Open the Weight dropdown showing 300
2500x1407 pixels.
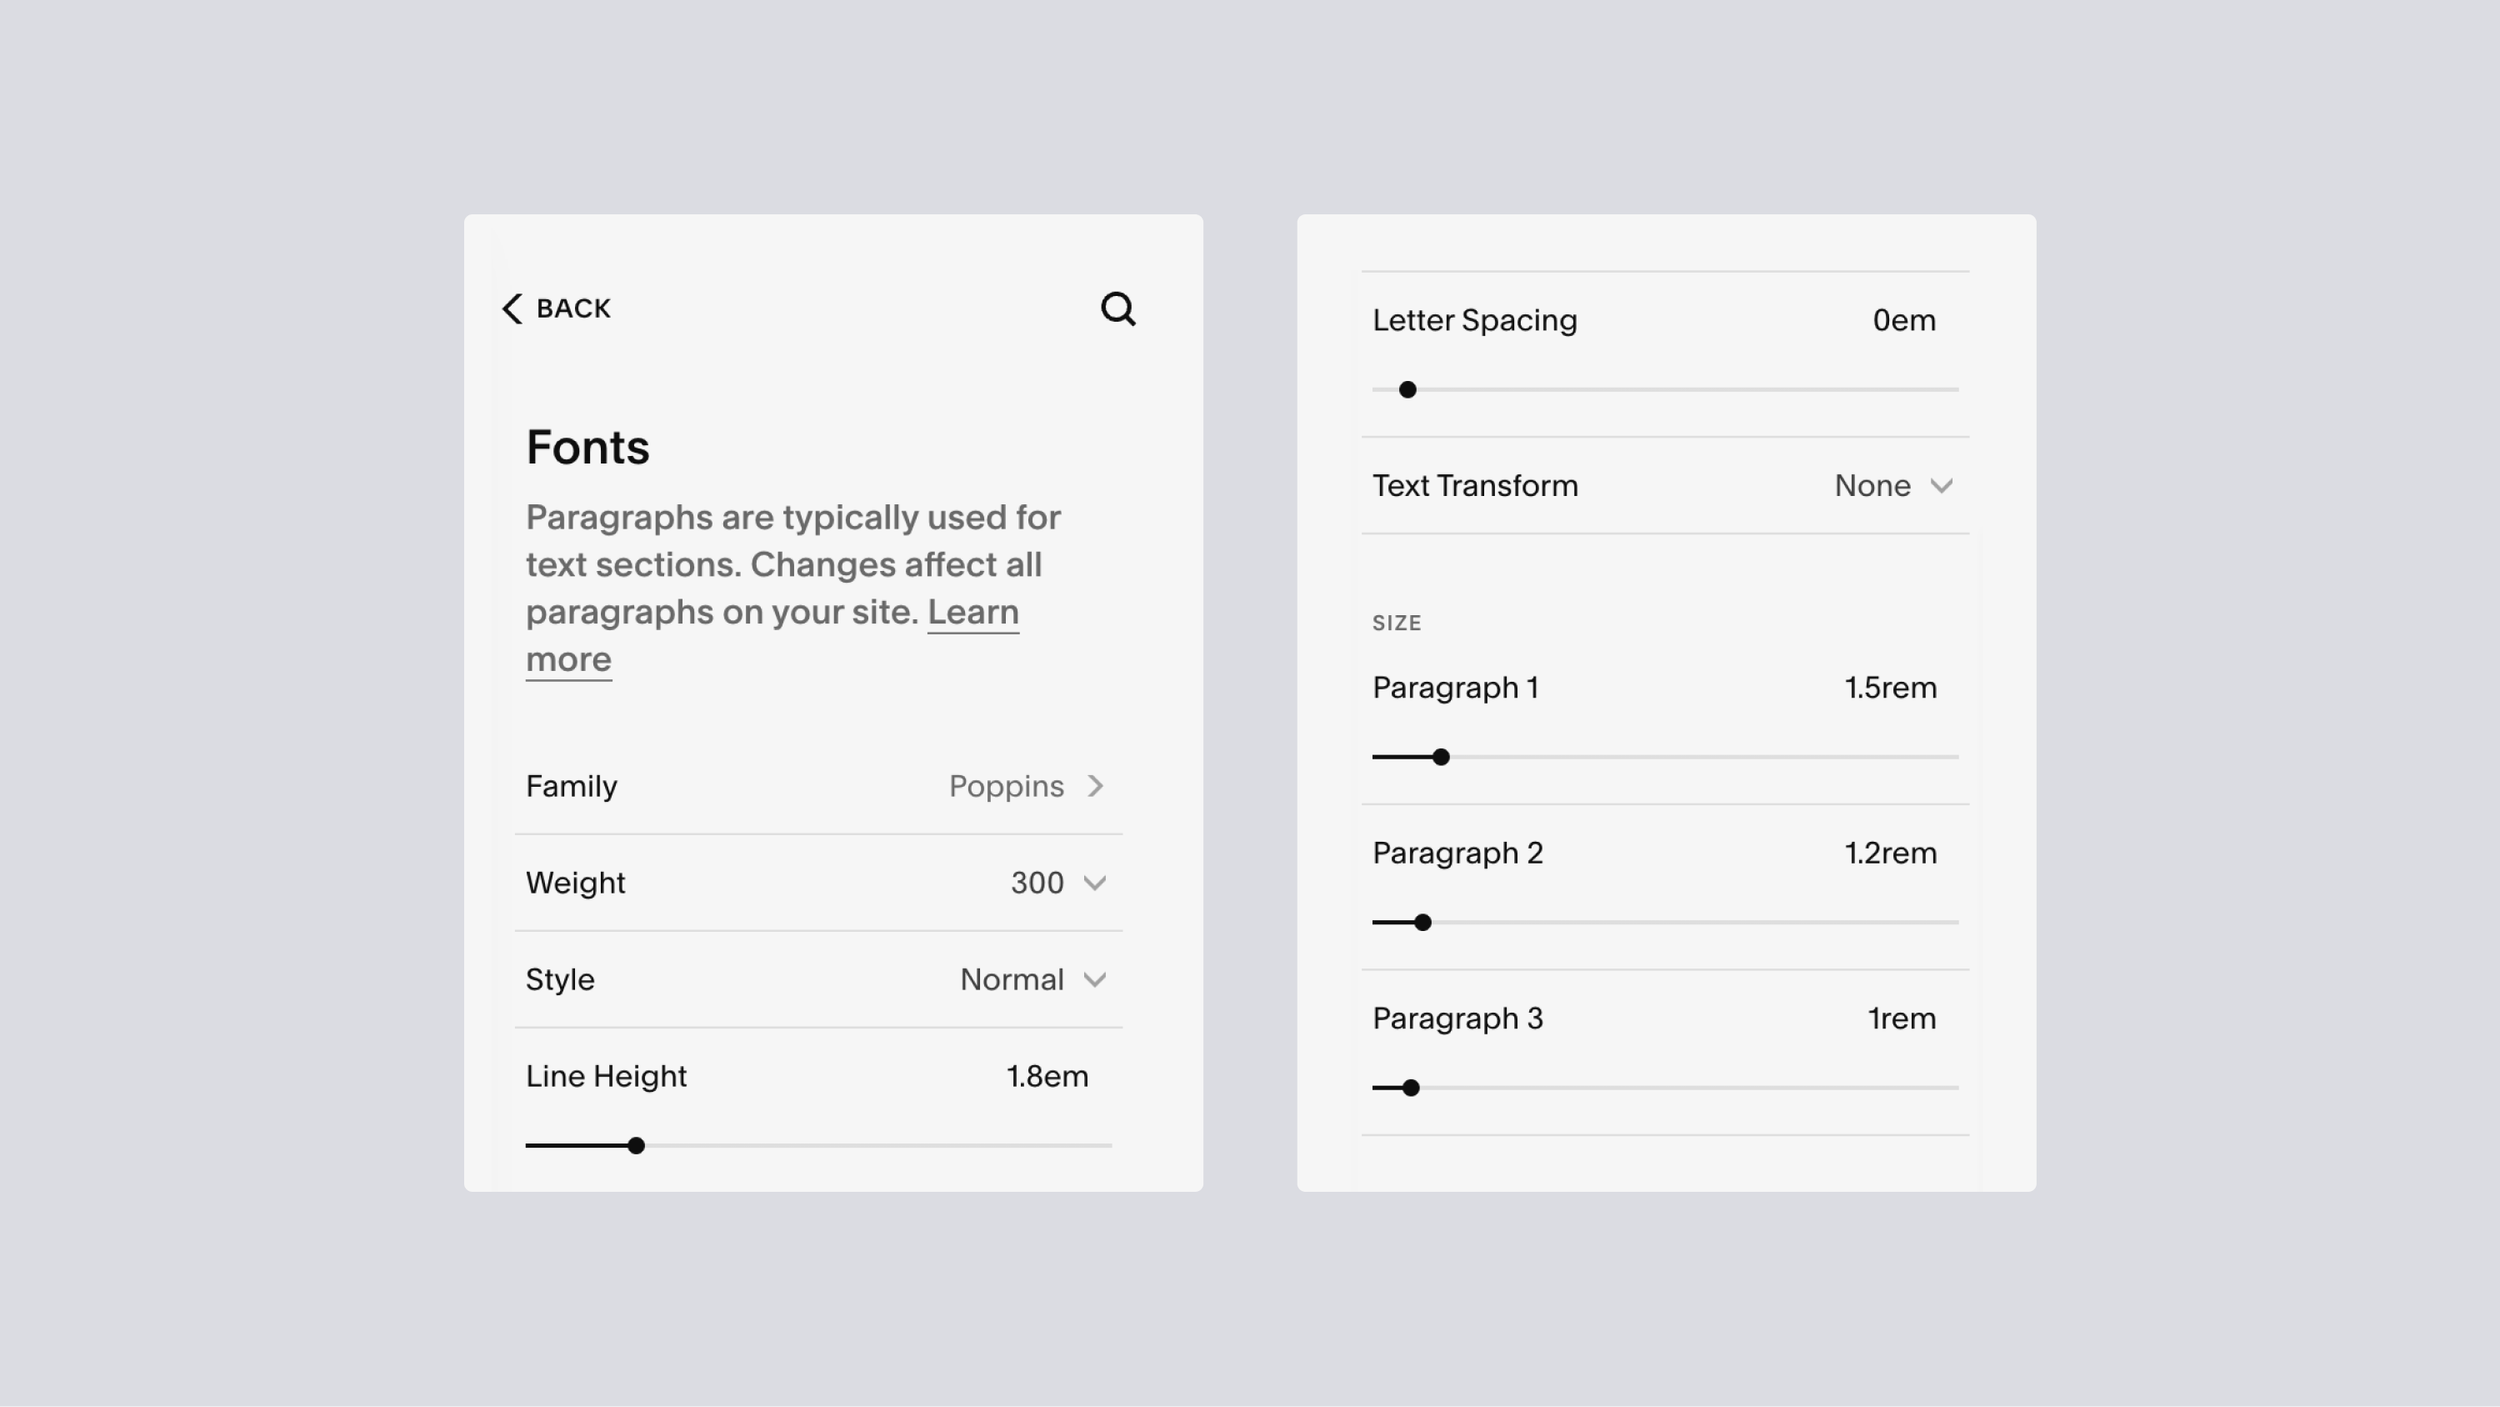(x=1036, y=883)
